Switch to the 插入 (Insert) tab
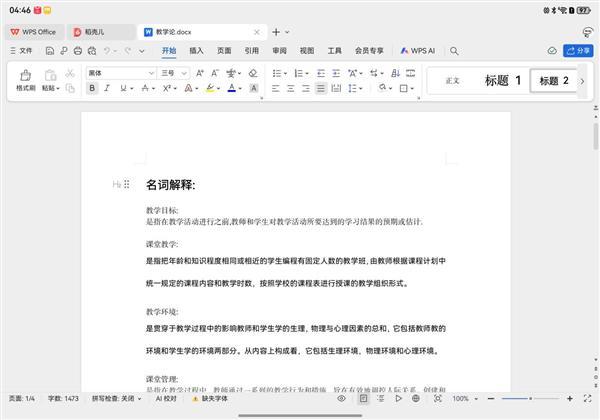 [x=196, y=50]
